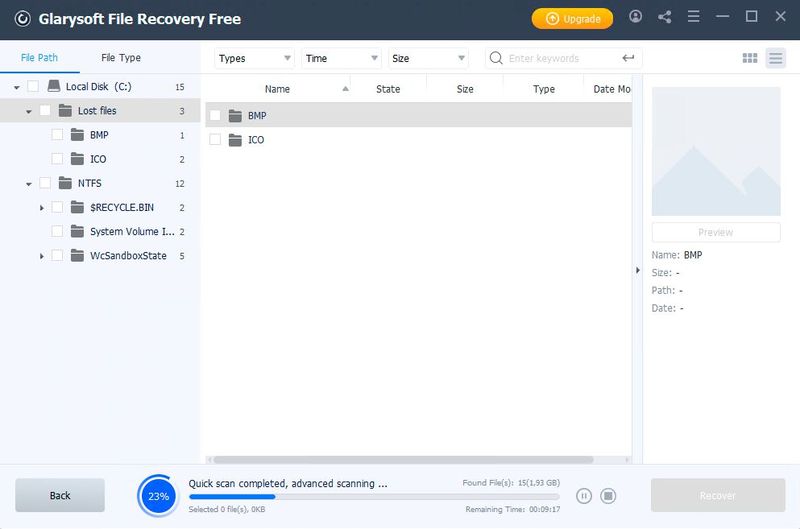Sort by the Size column header
Screen dimensions: 800x529
coord(465,89)
